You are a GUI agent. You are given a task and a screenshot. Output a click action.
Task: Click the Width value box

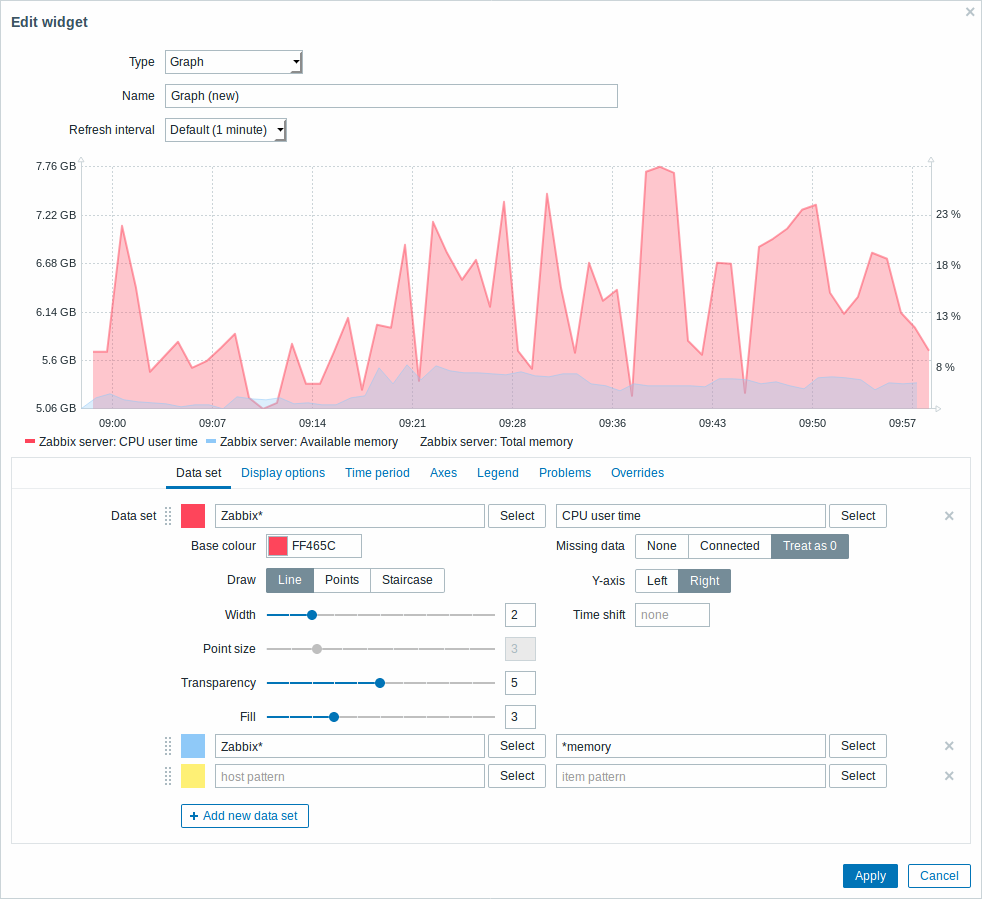pyautogui.click(x=520, y=615)
